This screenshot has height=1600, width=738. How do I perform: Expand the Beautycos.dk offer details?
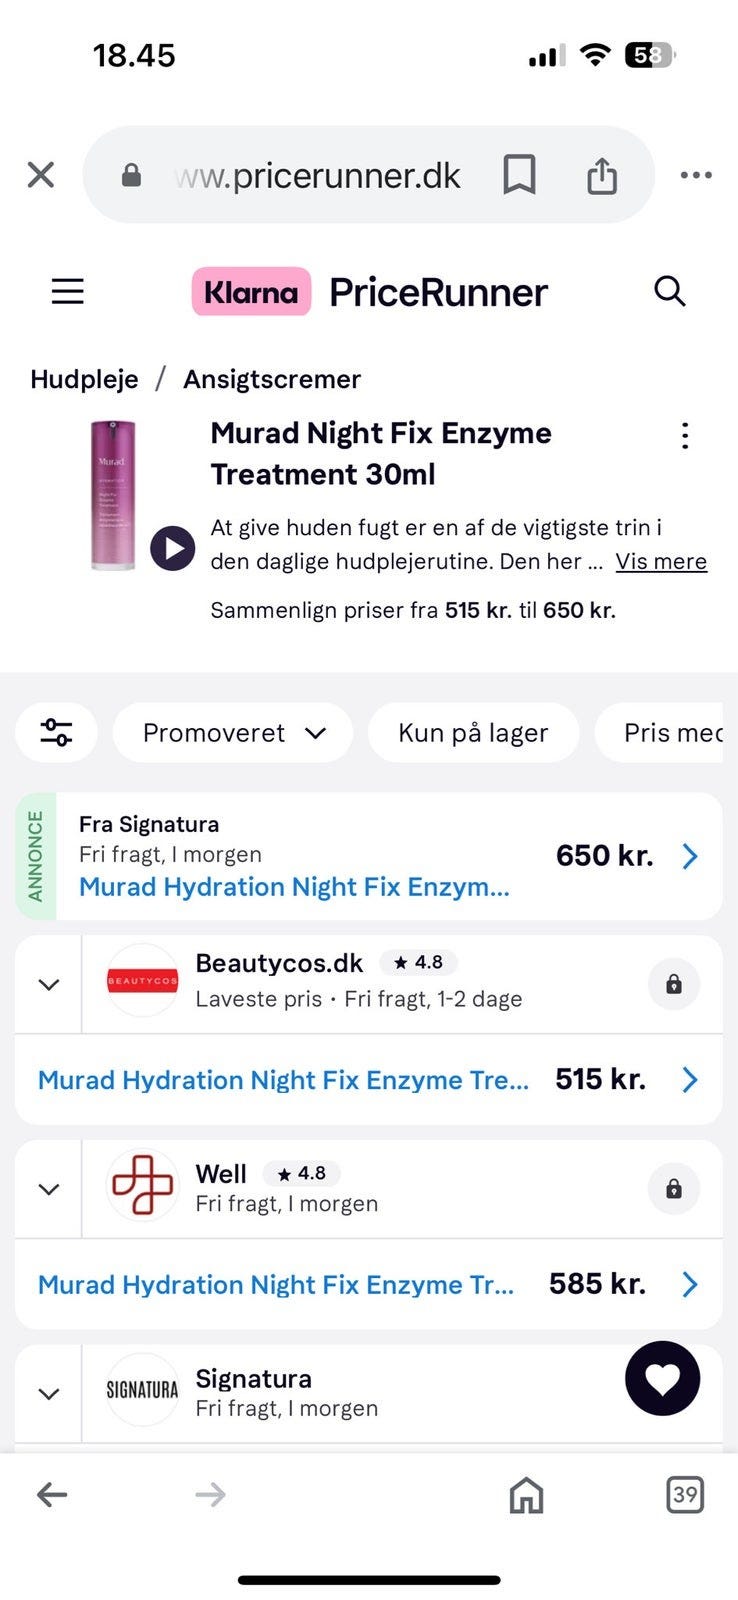pyautogui.click(x=48, y=985)
